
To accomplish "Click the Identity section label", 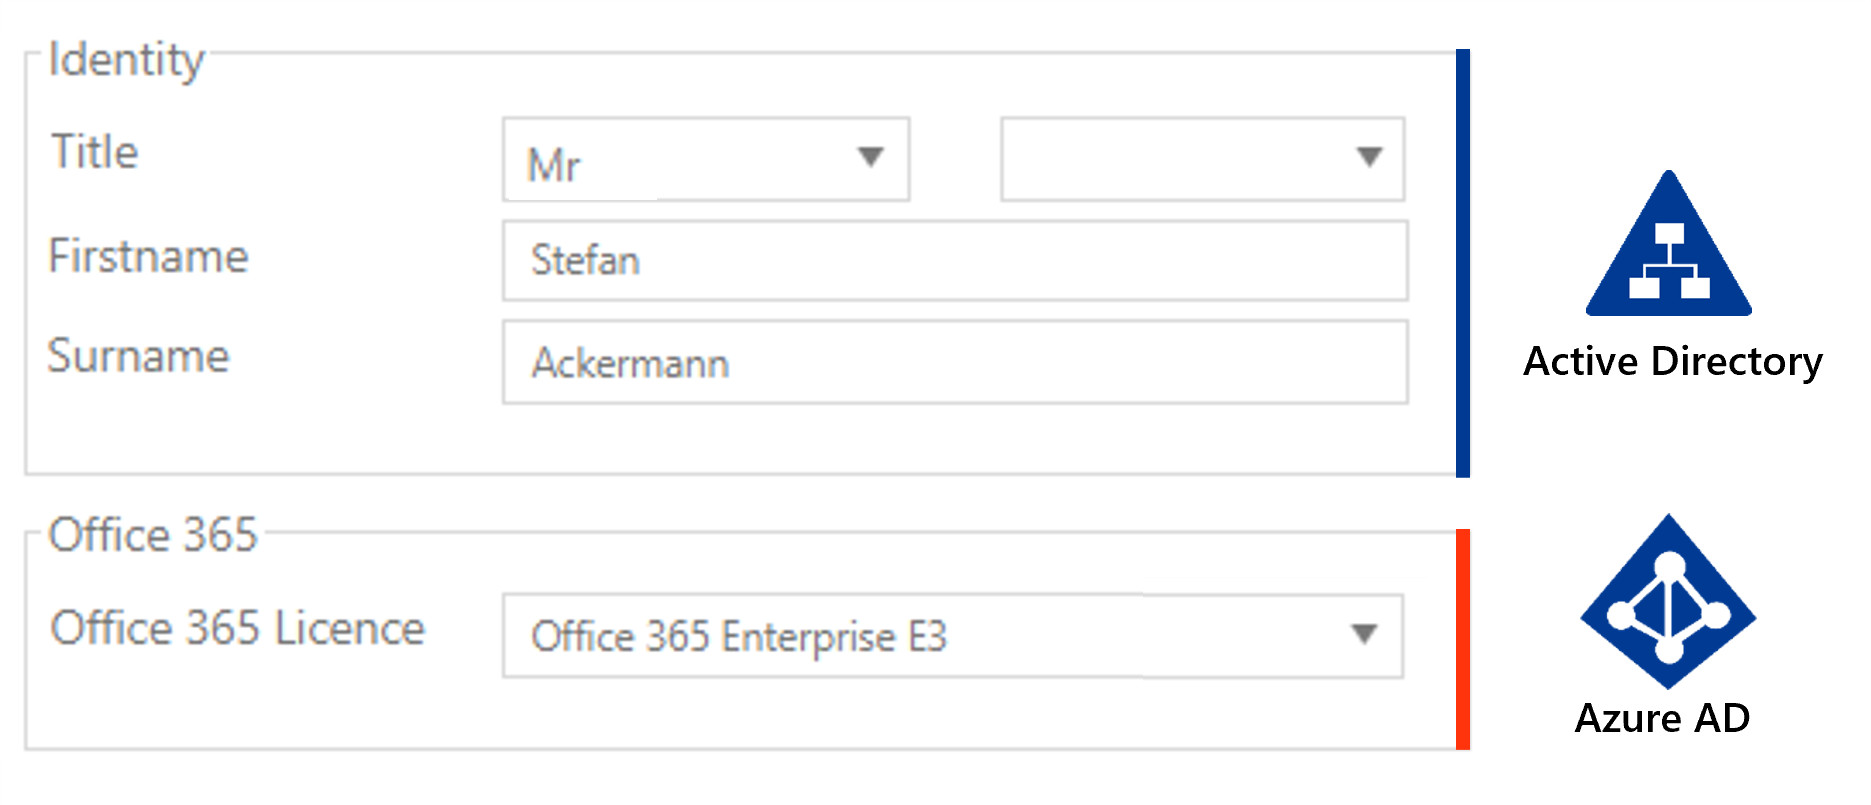I will coord(125,58).
